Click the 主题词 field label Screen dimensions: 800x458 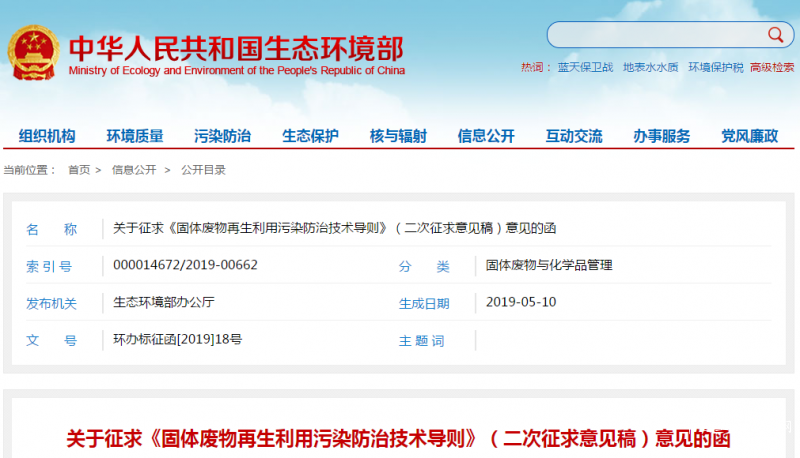pyautogui.click(x=421, y=341)
